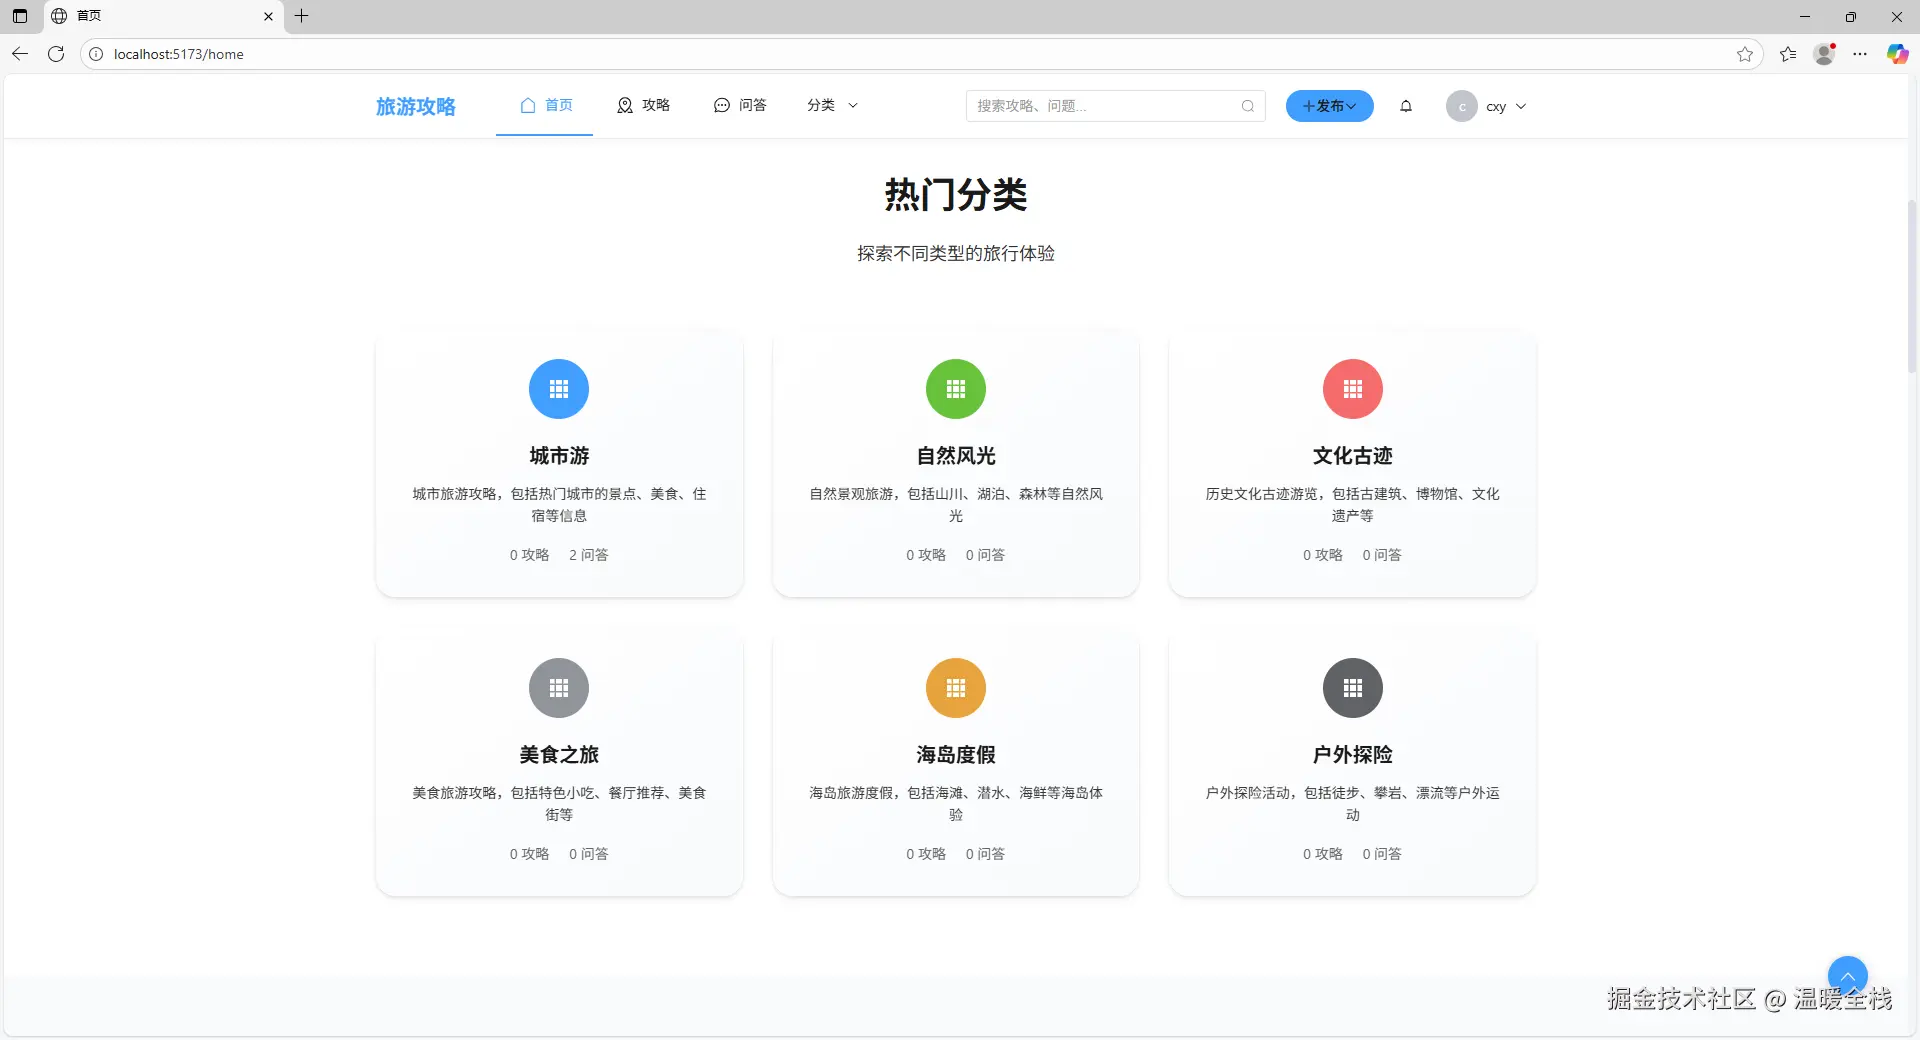Open the 城市游 category title
The width and height of the screenshot is (1920, 1040).
pyautogui.click(x=559, y=456)
